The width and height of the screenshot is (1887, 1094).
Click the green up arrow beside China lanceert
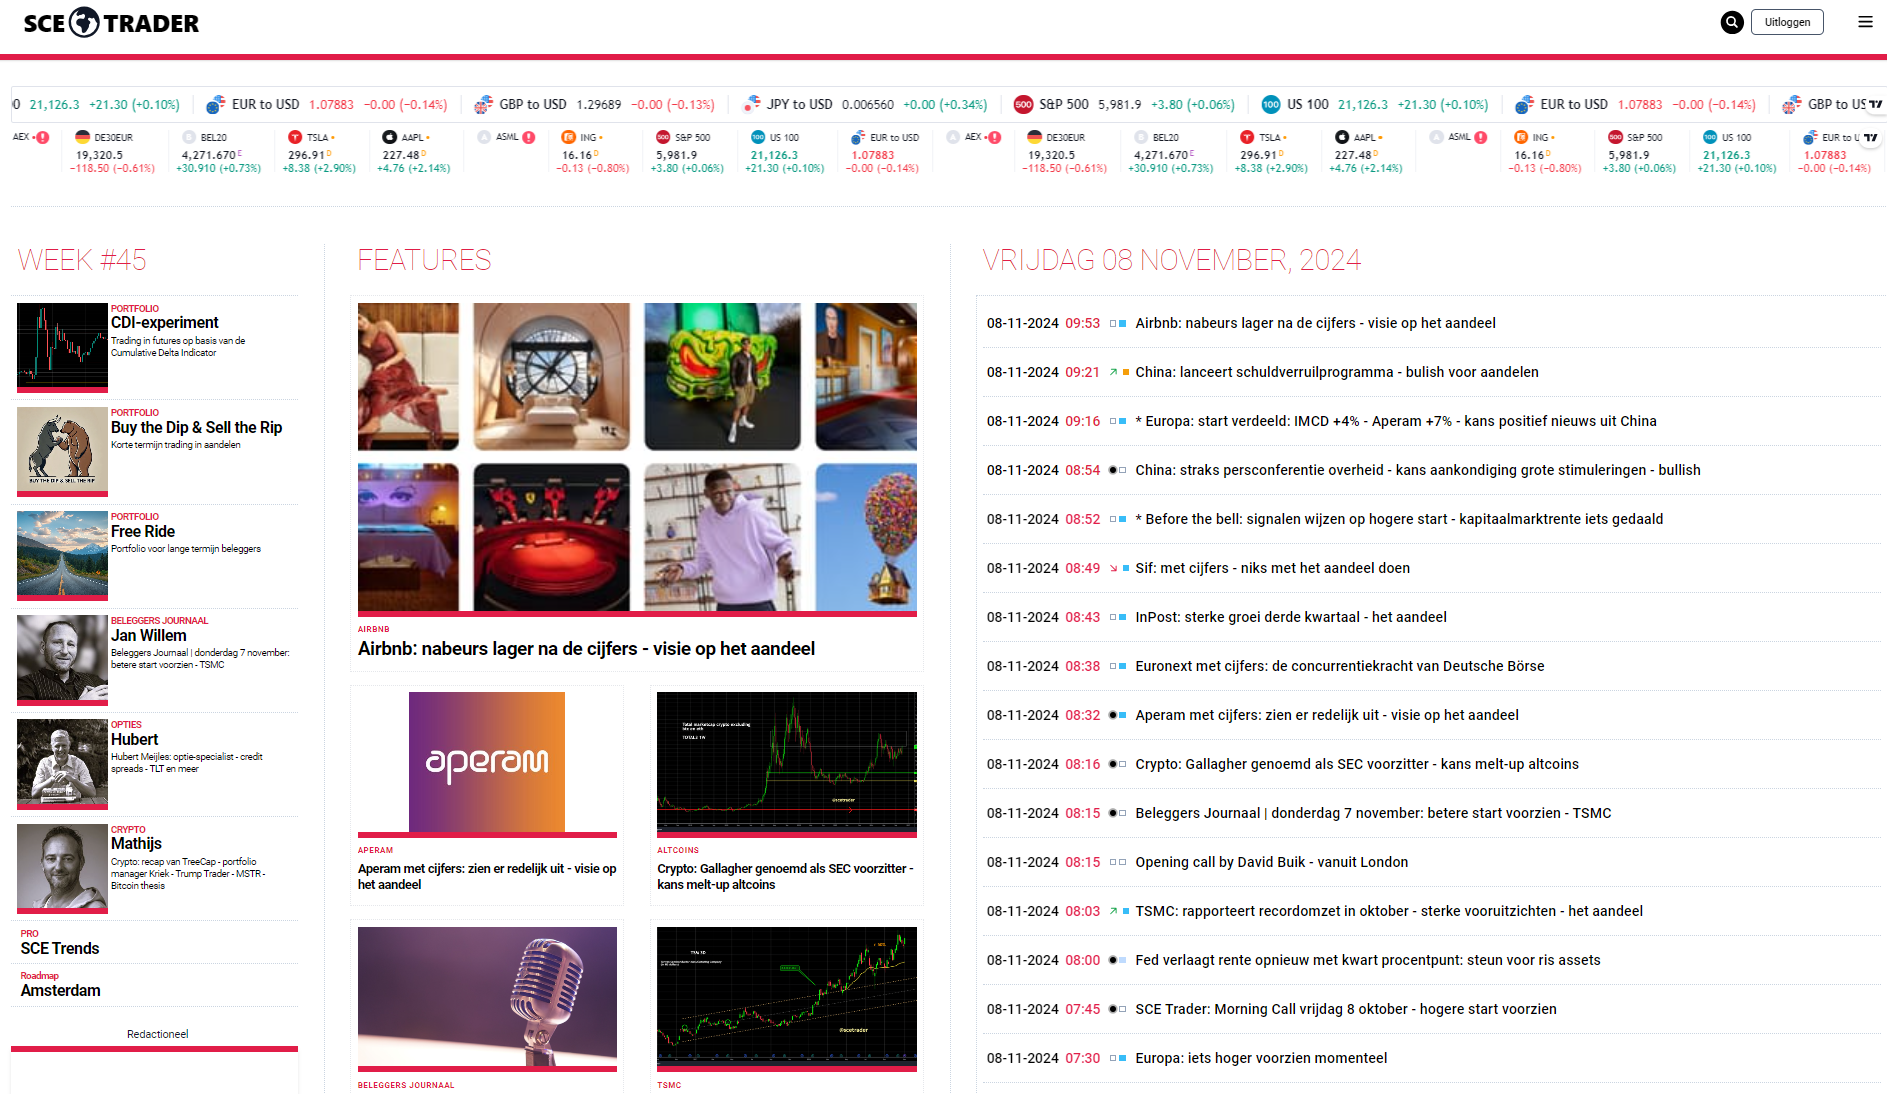tap(1113, 372)
